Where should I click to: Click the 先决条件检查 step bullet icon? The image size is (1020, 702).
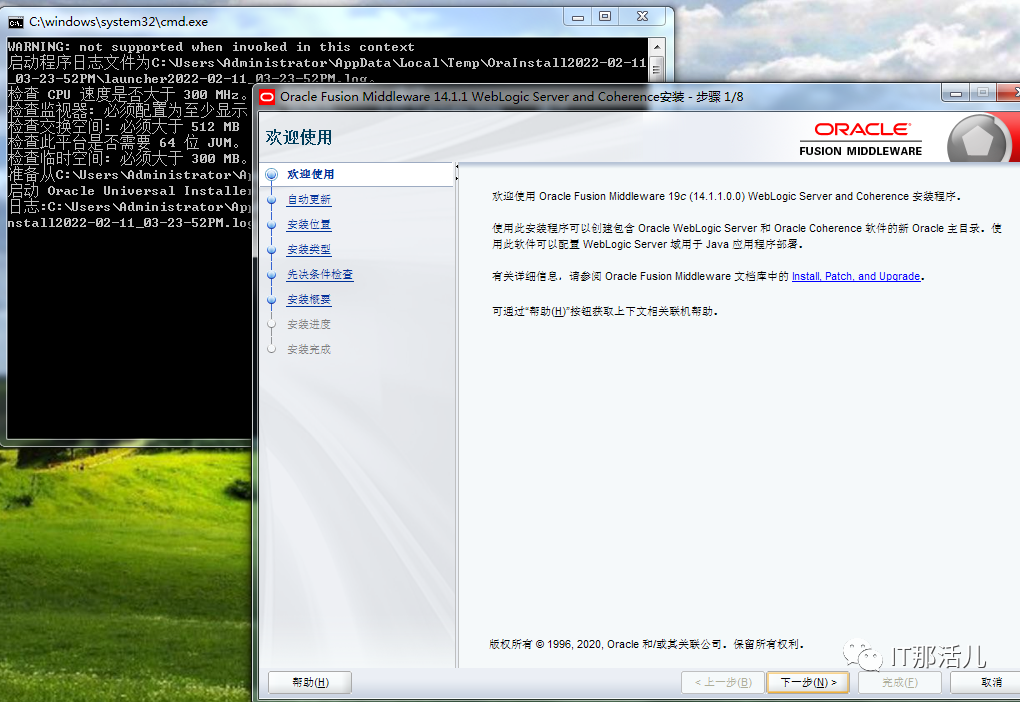272,275
